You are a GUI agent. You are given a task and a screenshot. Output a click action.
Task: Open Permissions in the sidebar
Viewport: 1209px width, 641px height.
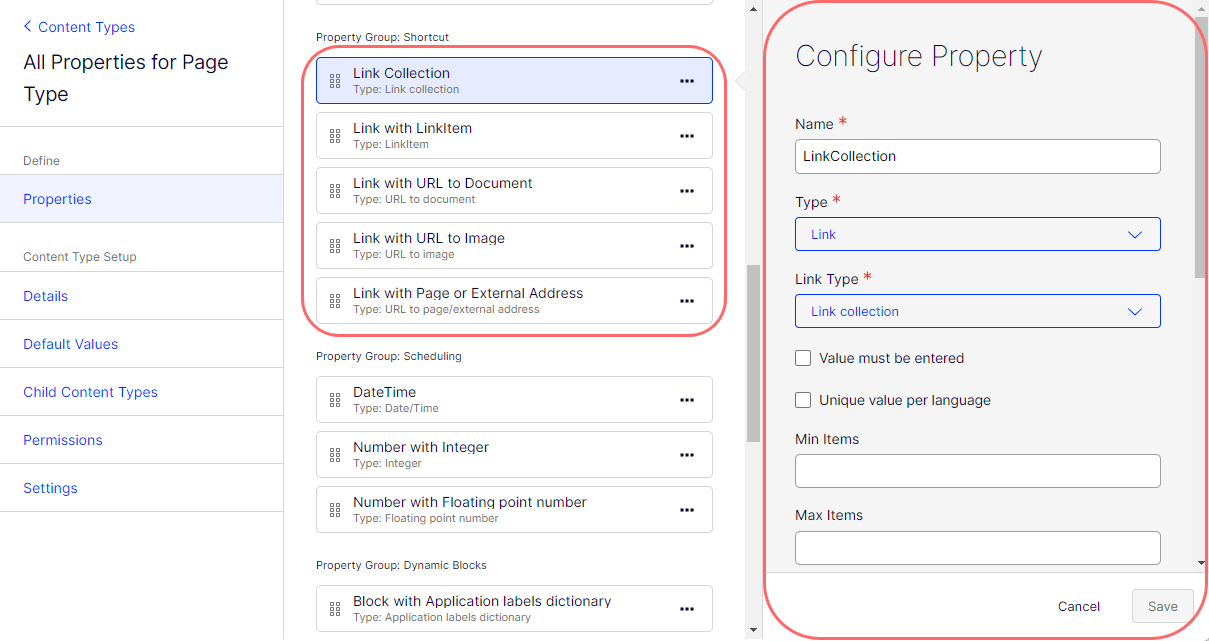pyautogui.click(x=141, y=440)
